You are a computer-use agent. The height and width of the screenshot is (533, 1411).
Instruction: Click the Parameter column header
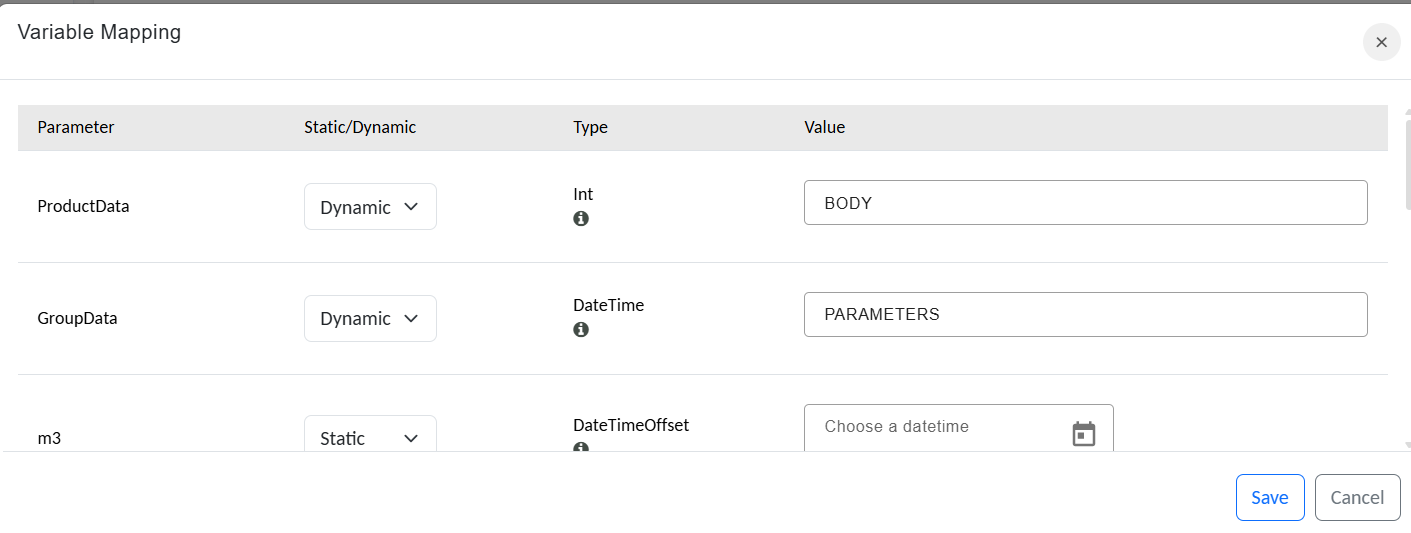click(76, 127)
